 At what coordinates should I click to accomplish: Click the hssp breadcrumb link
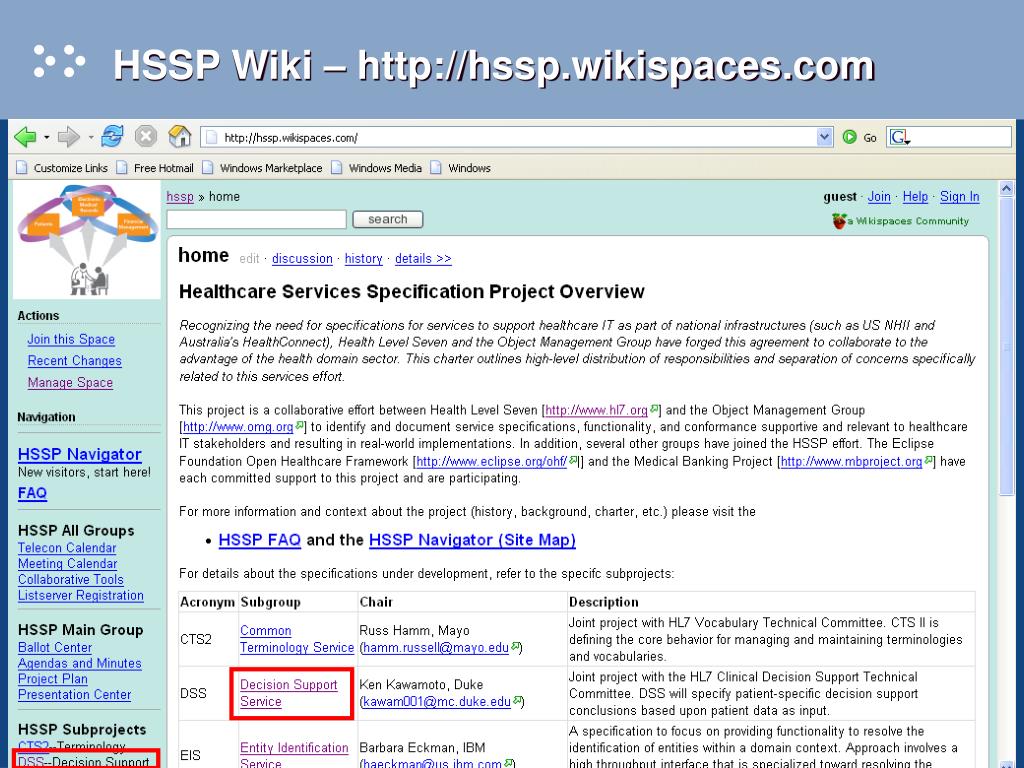tap(180, 197)
